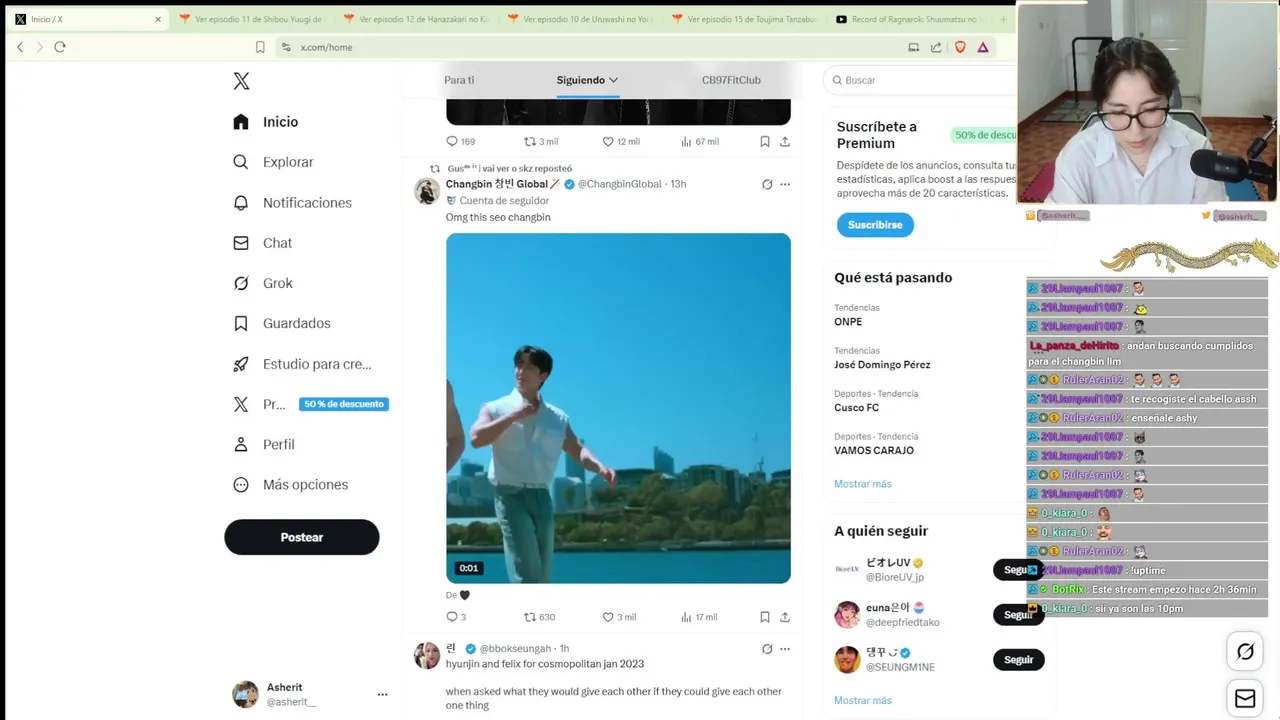Open Guardados bookmarks in sidebar
Screen dimensions: 1280x720
coord(281,324)
